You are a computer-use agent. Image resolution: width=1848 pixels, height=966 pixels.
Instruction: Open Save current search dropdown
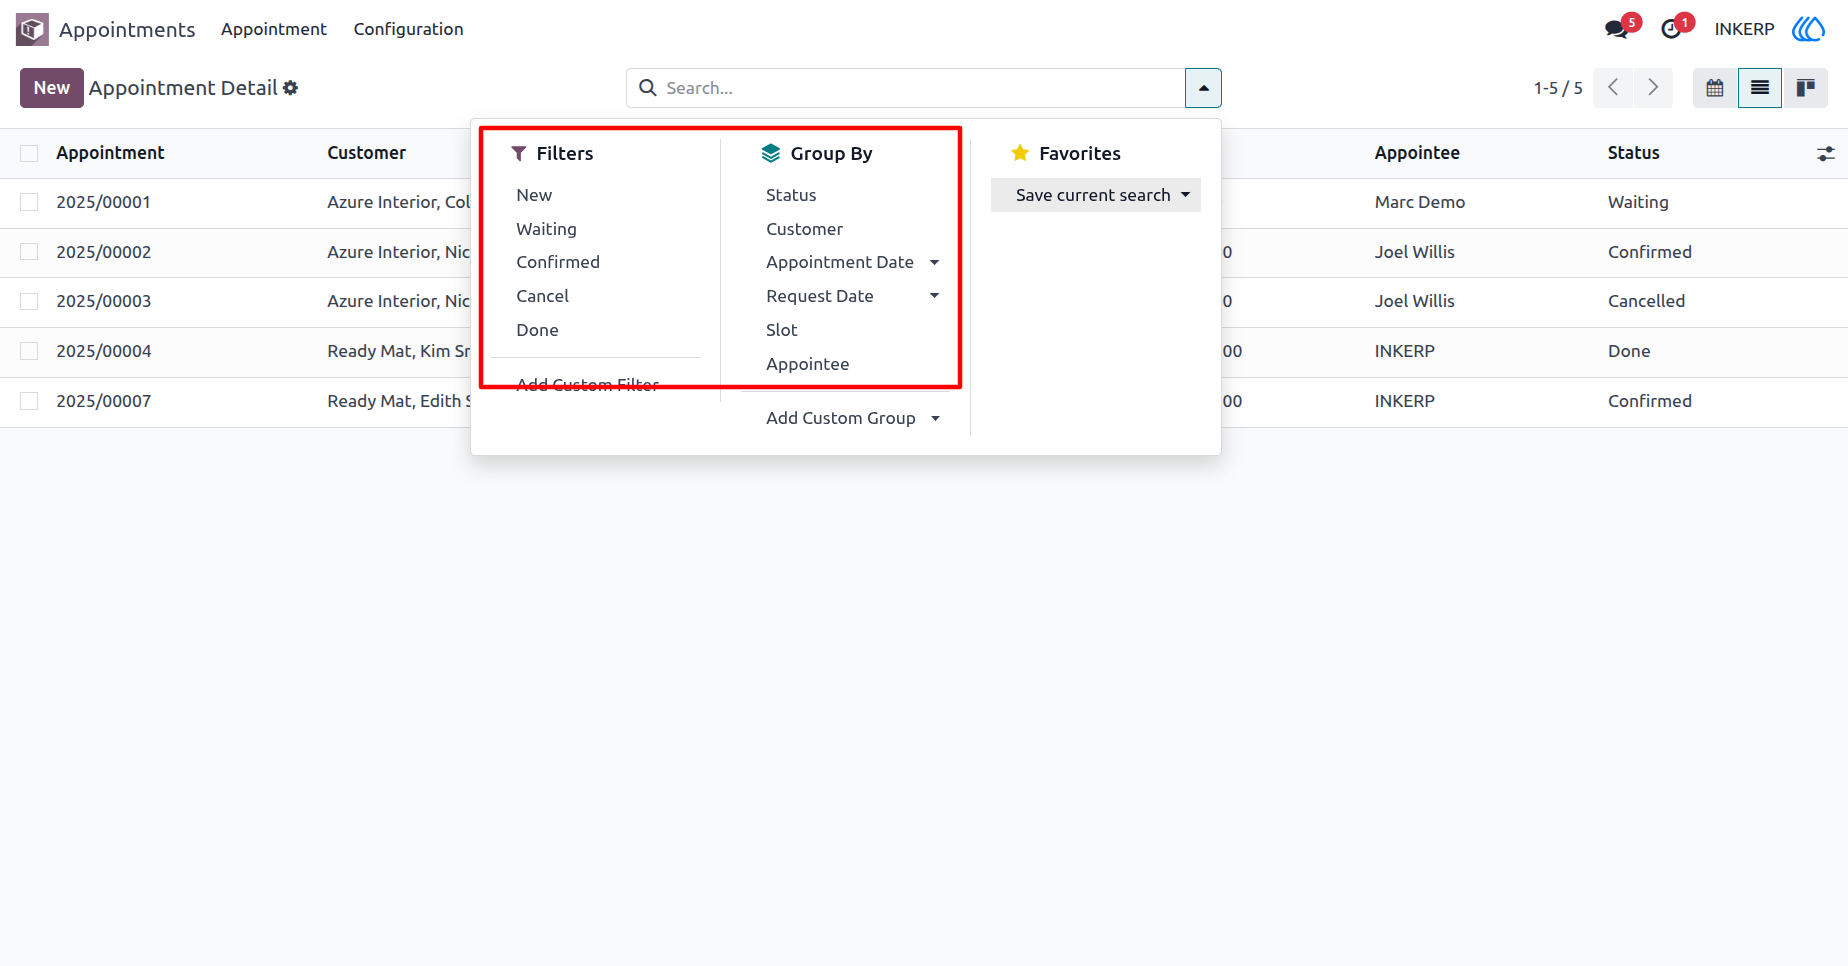(x=1096, y=195)
